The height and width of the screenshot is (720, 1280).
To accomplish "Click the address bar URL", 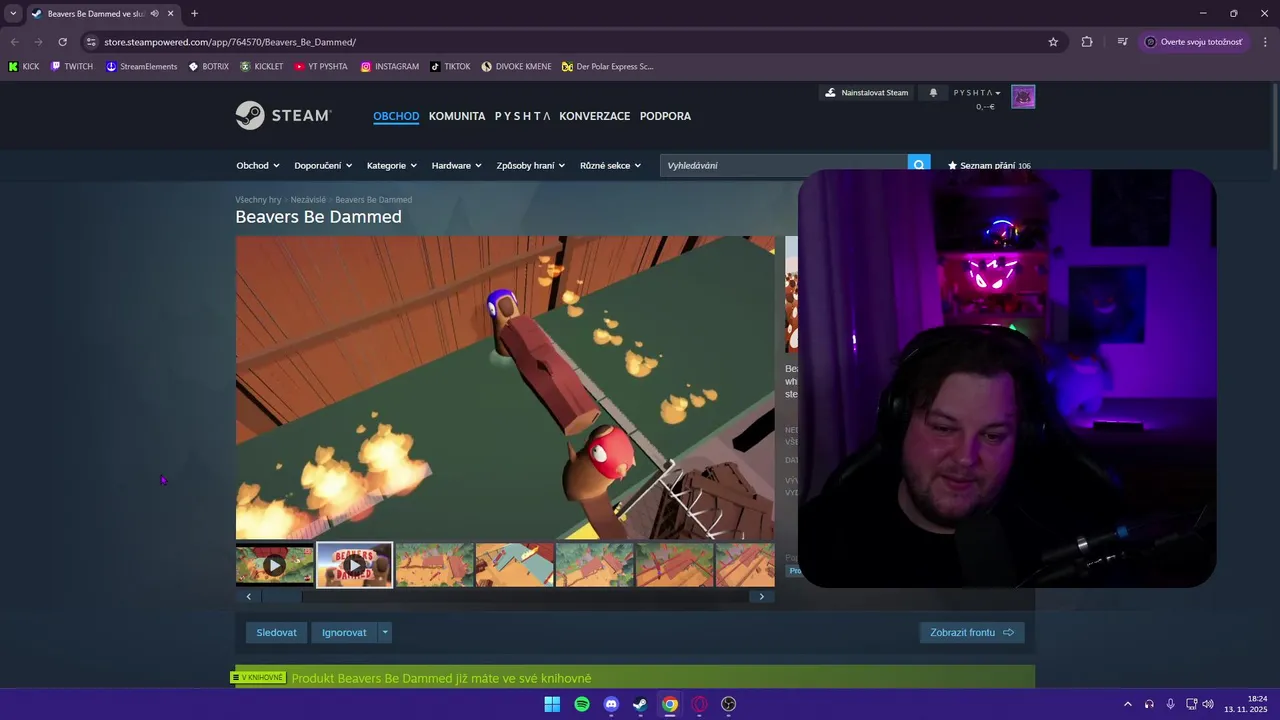I will click(230, 42).
